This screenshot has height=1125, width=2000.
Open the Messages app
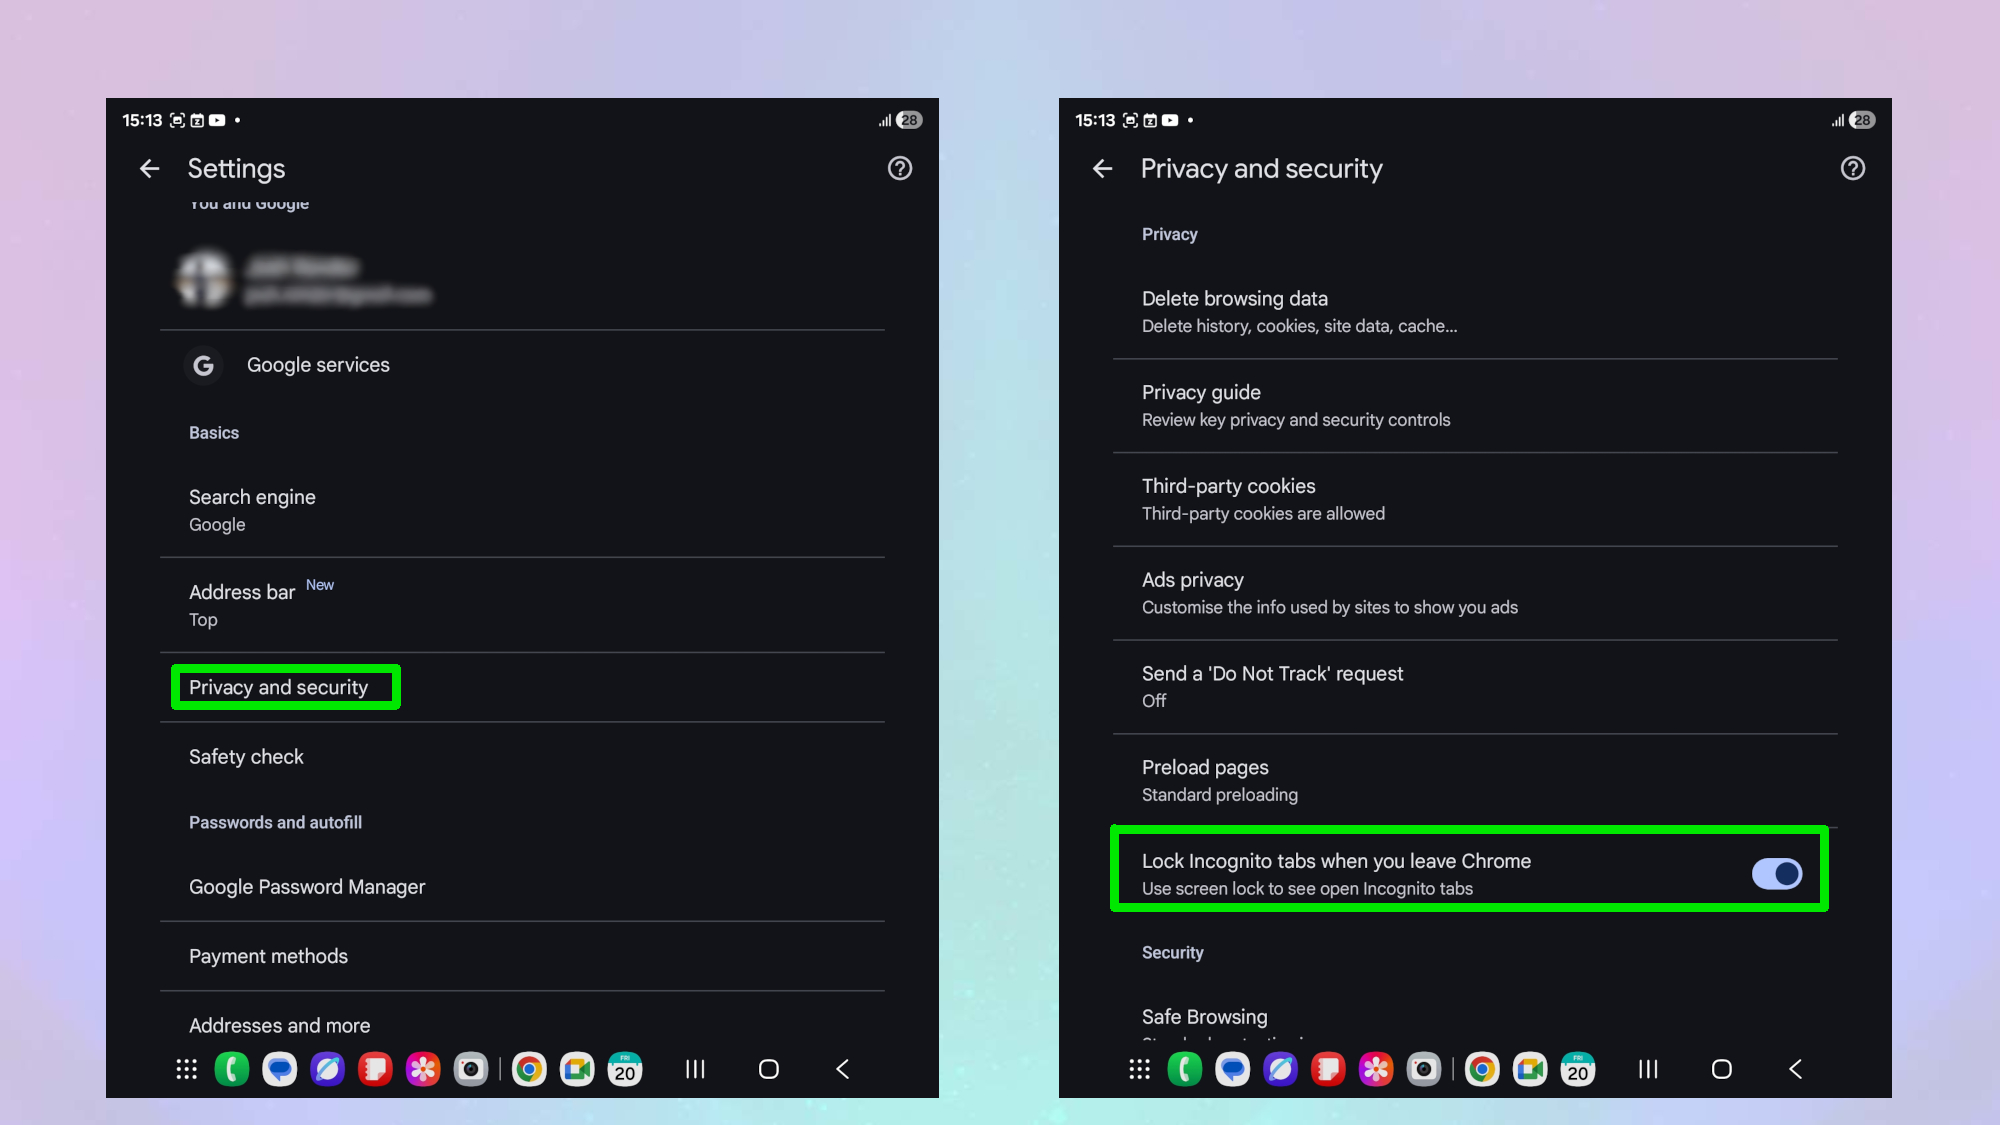(x=280, y=1069)
